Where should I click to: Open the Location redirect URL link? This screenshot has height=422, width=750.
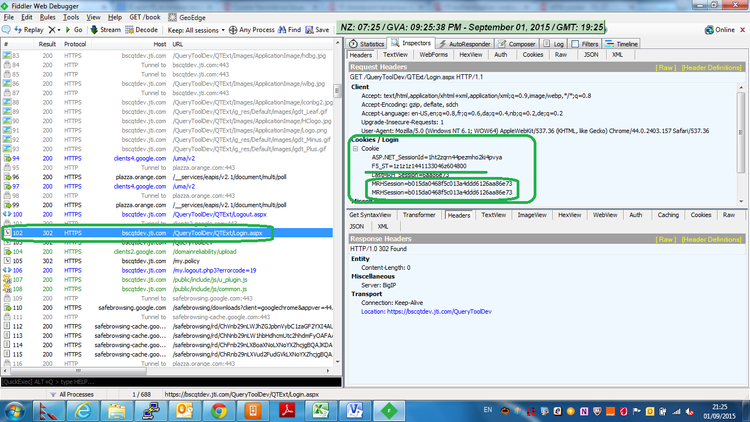point(439,311)
